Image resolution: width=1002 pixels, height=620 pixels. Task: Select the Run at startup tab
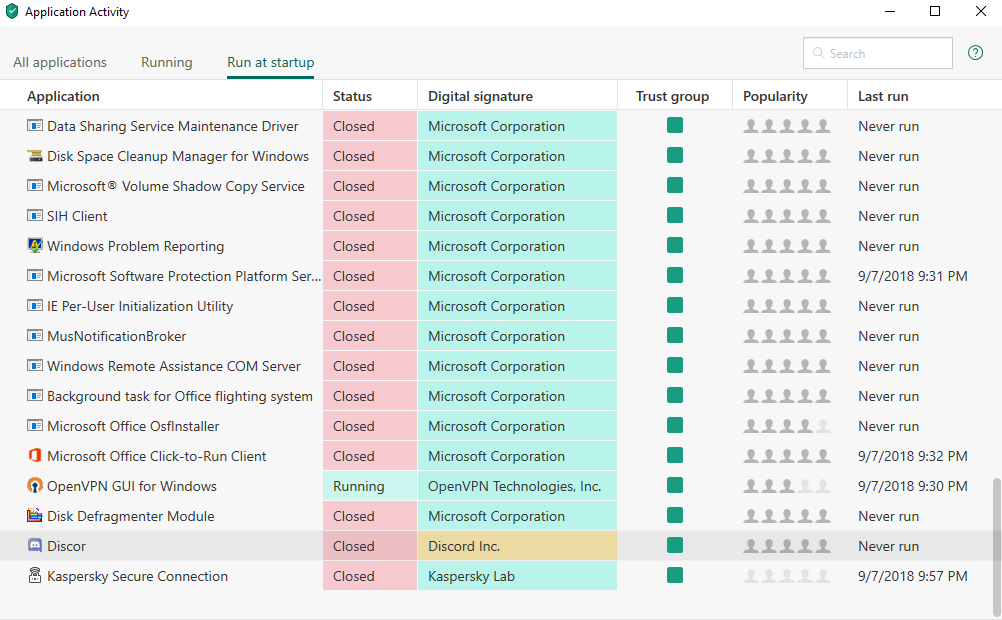tap(270, 62)
